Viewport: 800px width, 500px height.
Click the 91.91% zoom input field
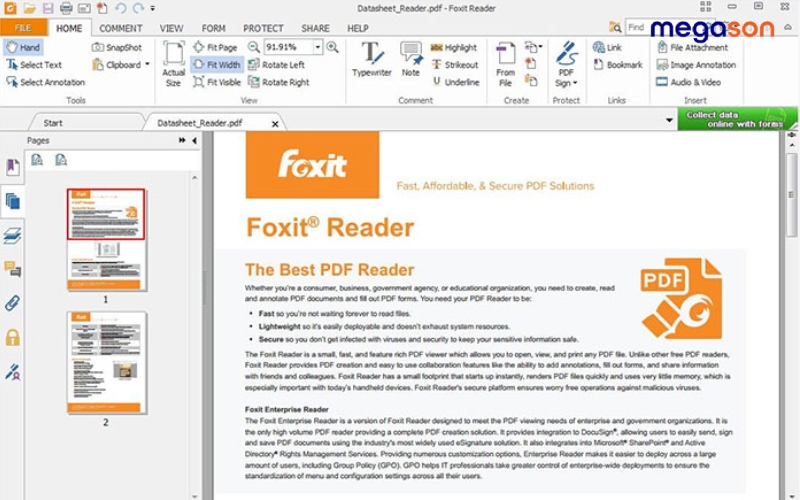click(288, 47)
